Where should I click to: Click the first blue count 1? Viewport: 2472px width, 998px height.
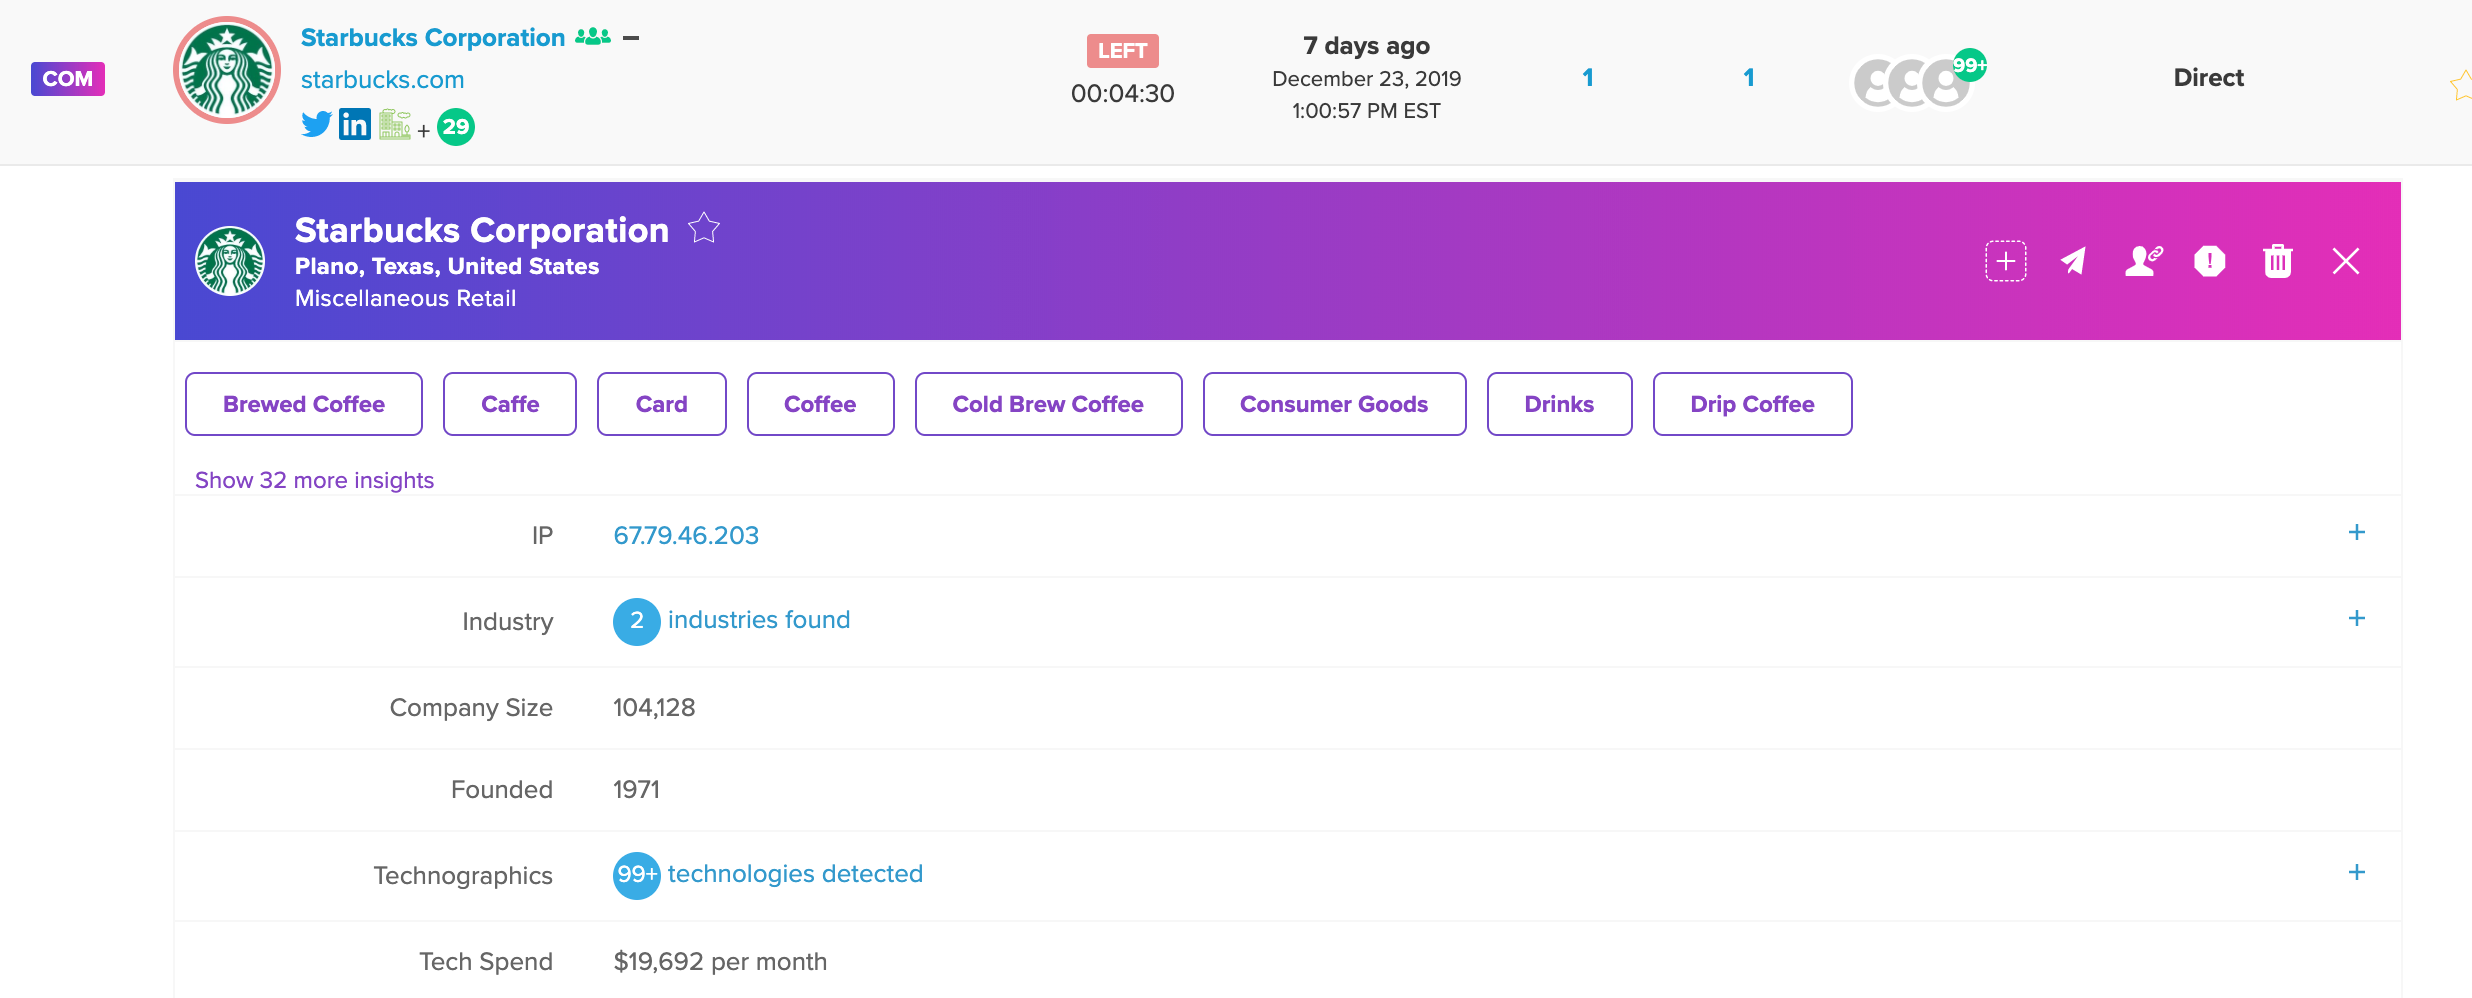[x=1587, y=77]
